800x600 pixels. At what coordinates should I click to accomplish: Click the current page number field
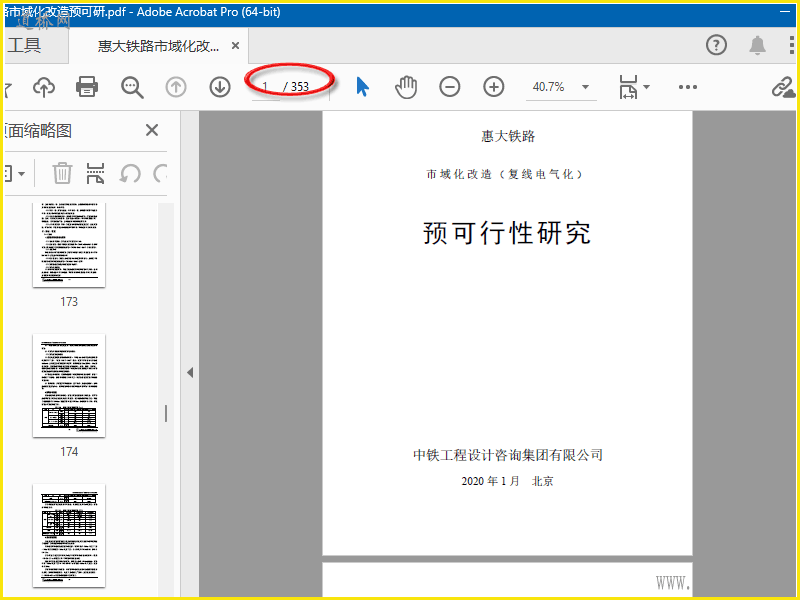(265, 87)
